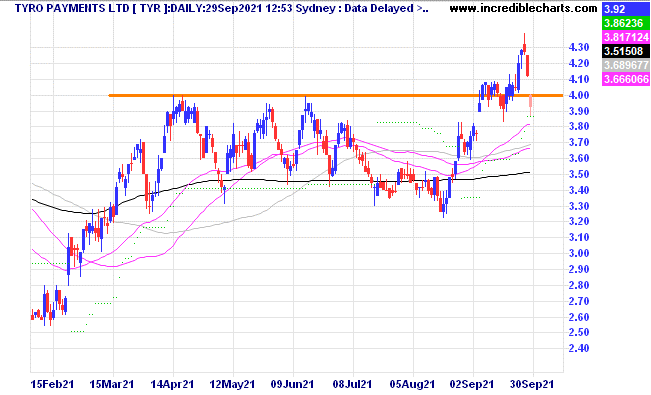Click the 3.60 price axis label
The height and width of the screenshot is (395, 651).
coord(579,158)
